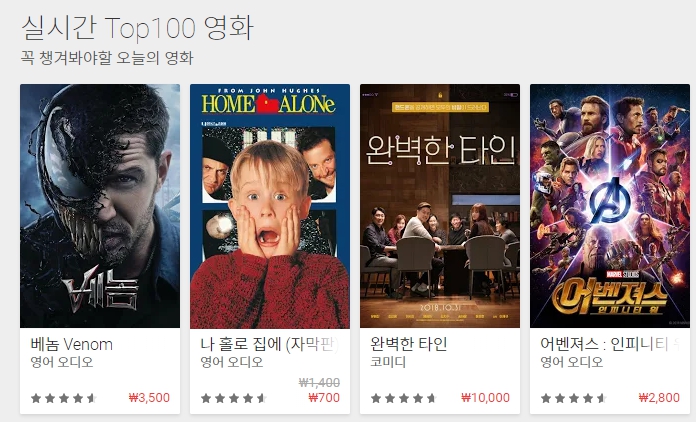The image size is (696, 422).
Task: Click the star rating under Venom
Action: tap(64, 398)
